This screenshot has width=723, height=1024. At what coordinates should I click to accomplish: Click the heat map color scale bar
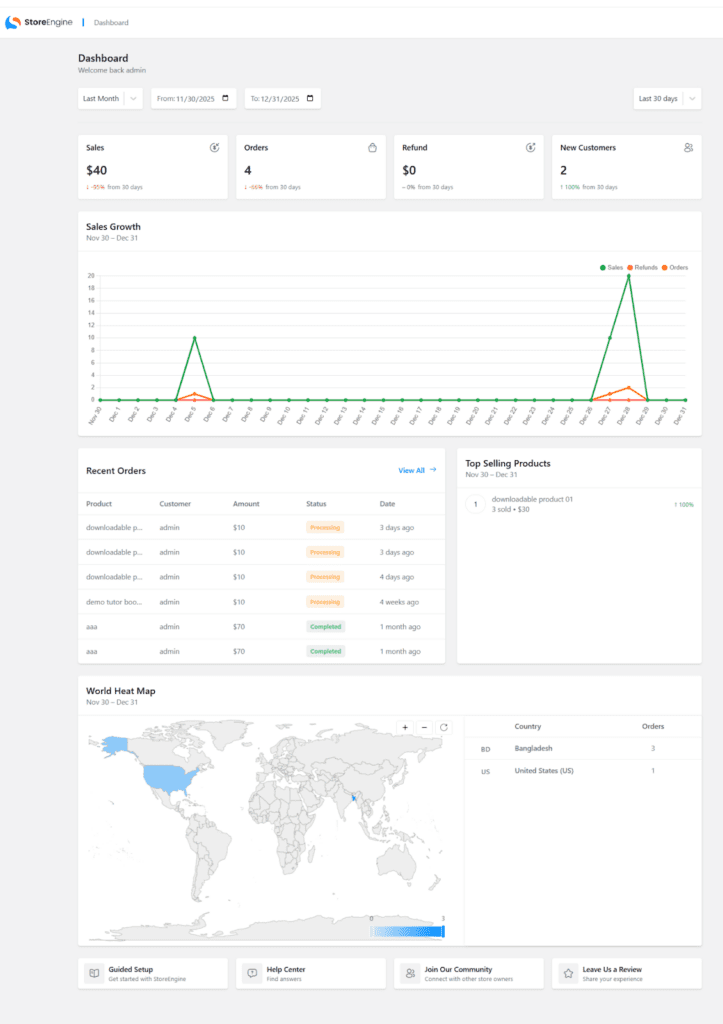[408, 932]
